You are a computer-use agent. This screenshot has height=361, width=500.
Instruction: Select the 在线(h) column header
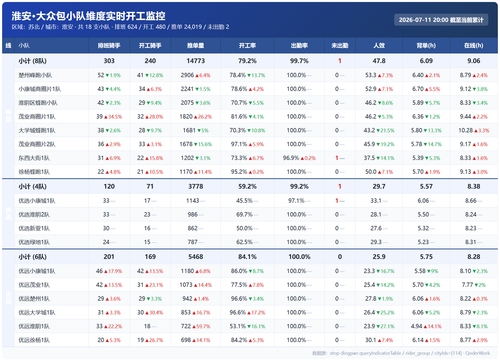[x=473, y=45]
